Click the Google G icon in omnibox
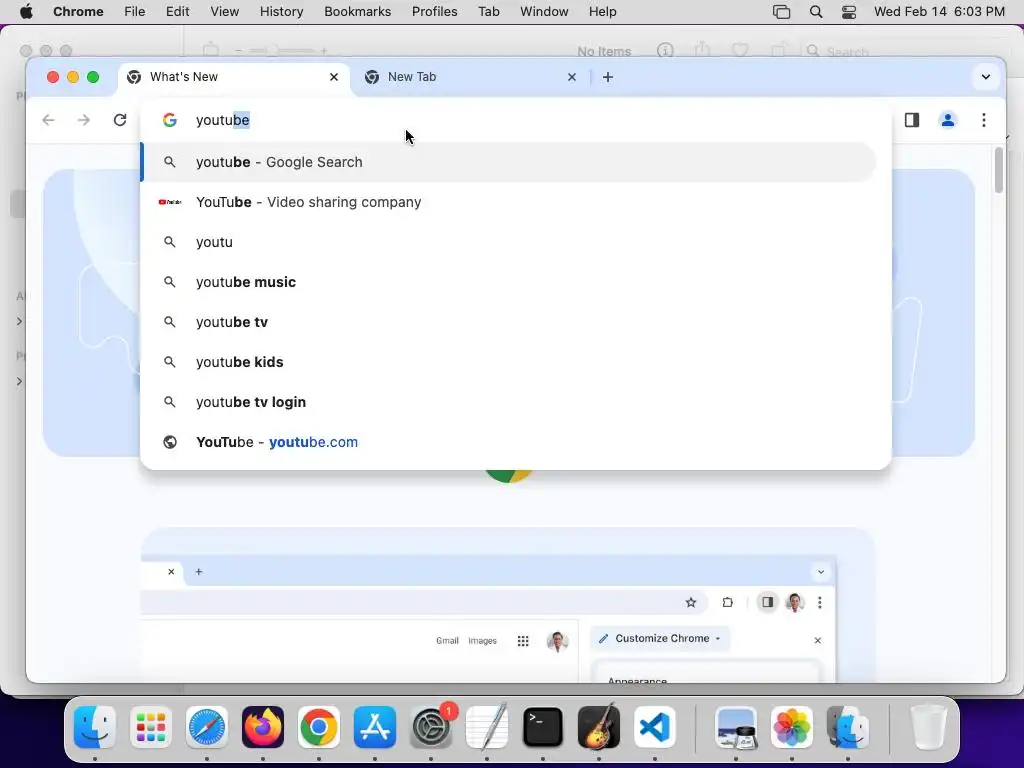 coord(170,120)
